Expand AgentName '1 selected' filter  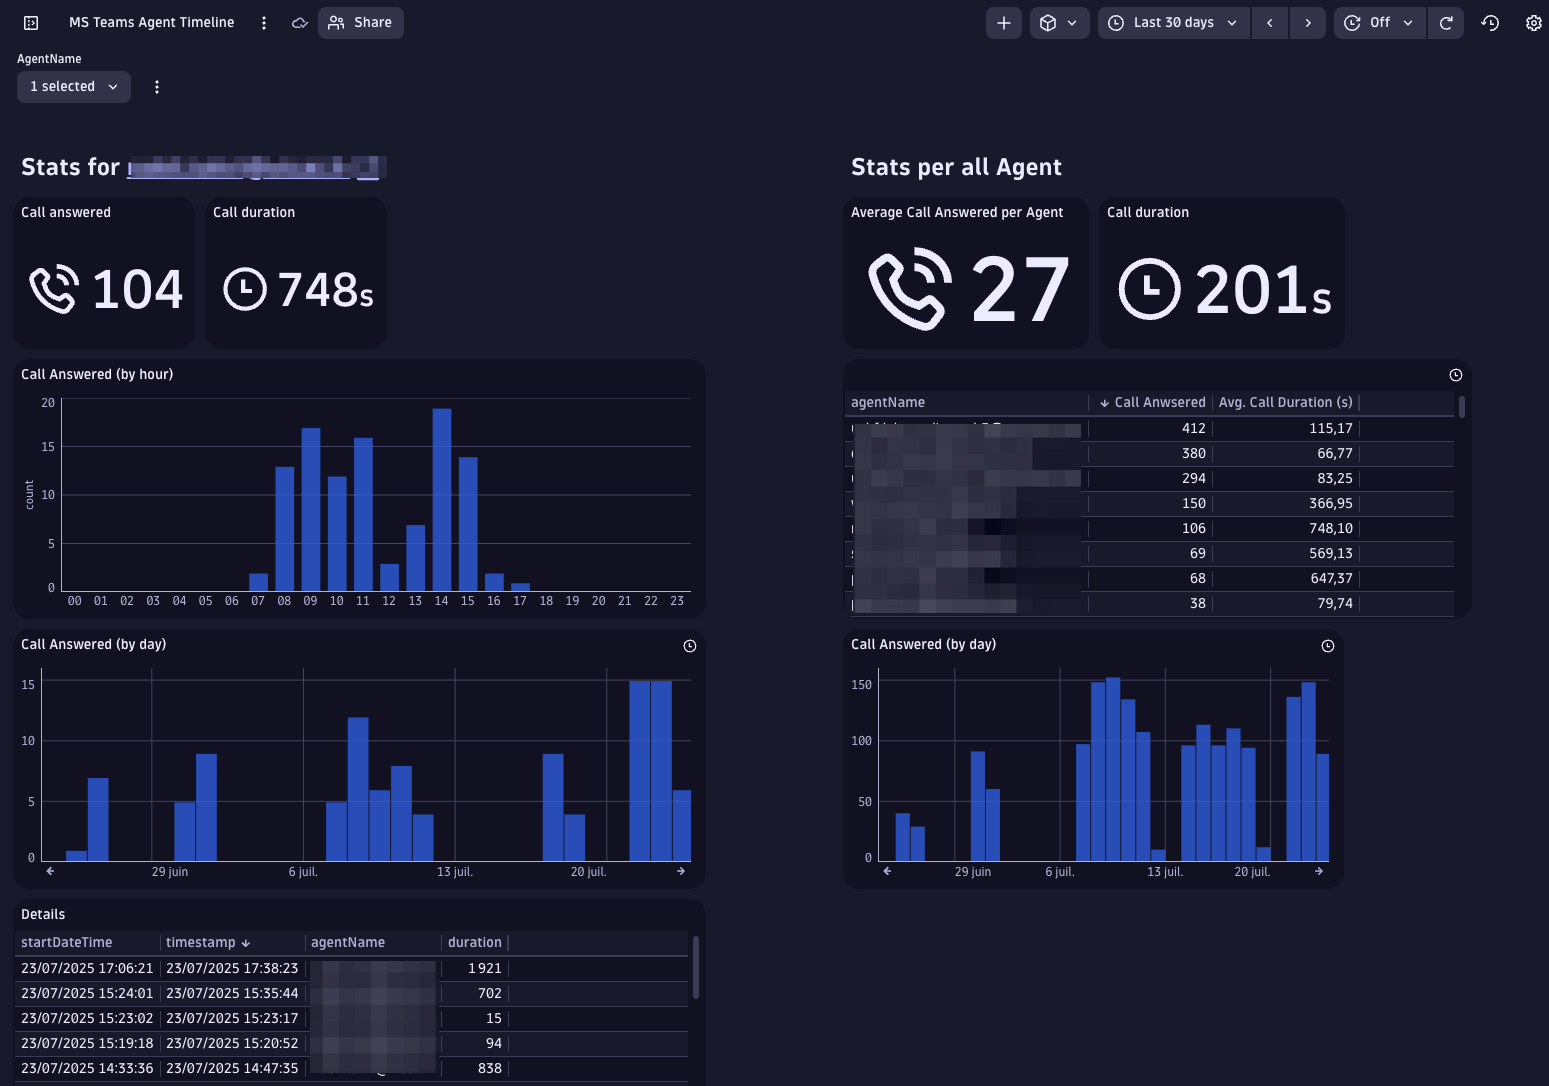pyautogui.click(x=74, y=87)
